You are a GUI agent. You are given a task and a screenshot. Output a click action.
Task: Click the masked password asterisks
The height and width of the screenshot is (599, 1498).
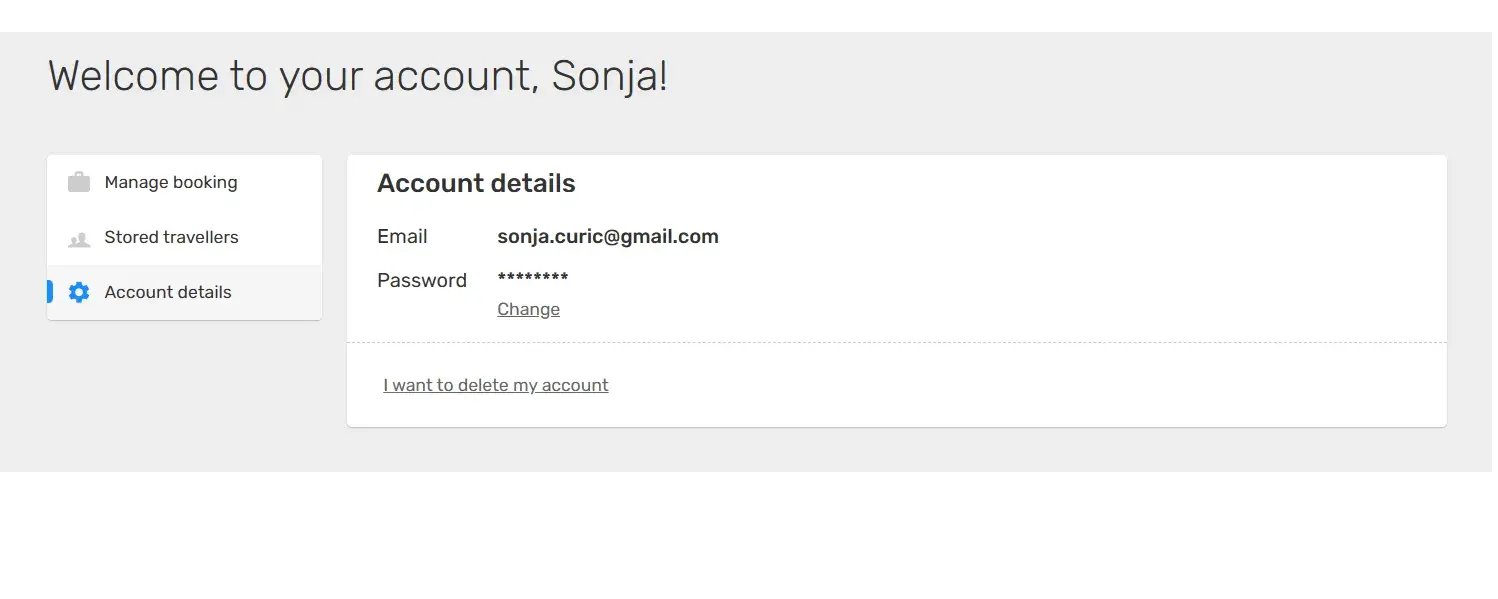click(533, 278)
